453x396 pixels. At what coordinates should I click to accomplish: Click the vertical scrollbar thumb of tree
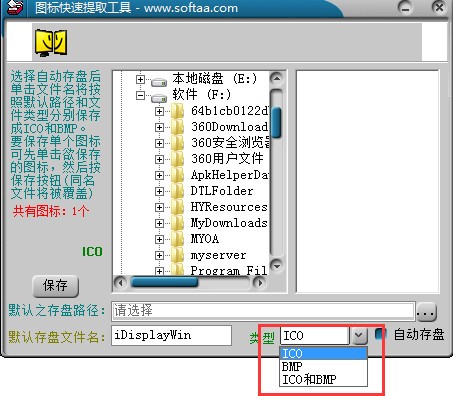coord(276,122)
